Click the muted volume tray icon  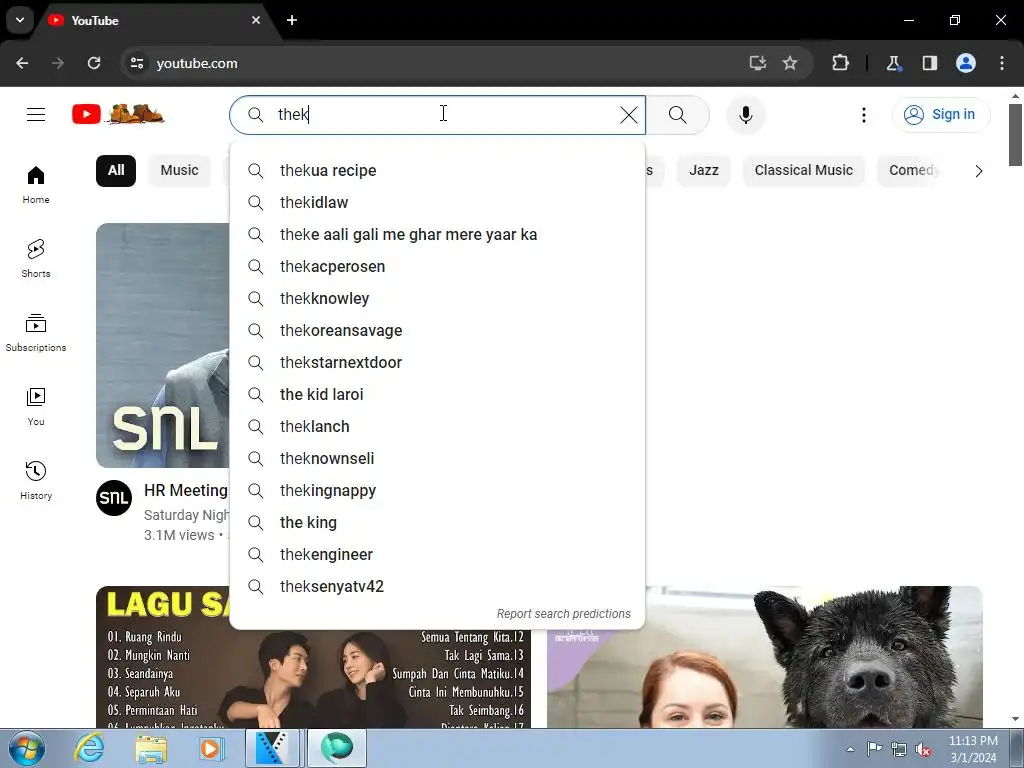pos(923,749)
